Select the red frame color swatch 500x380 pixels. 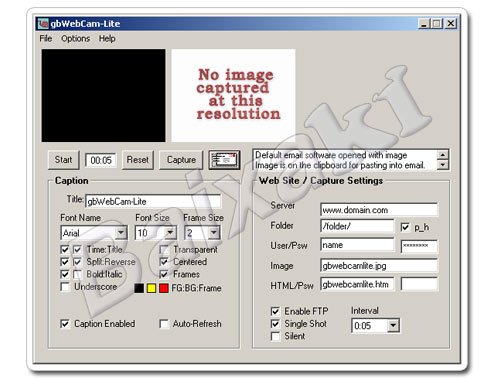pos(164,288)
